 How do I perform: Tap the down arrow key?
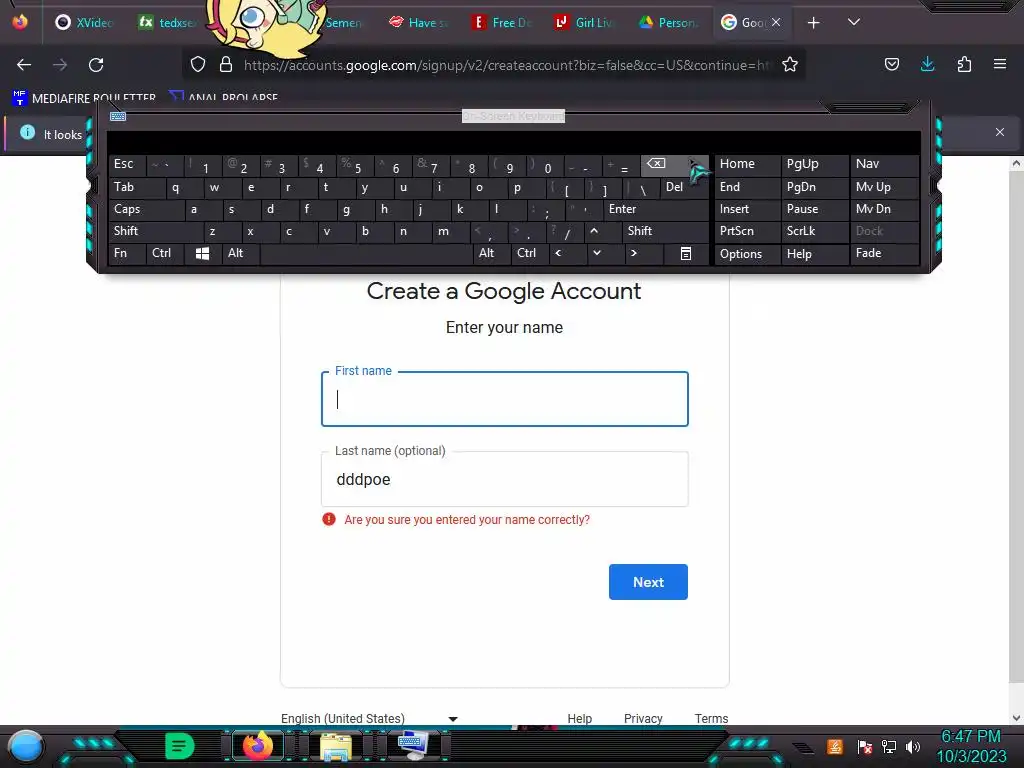click(x=597, y=253)
